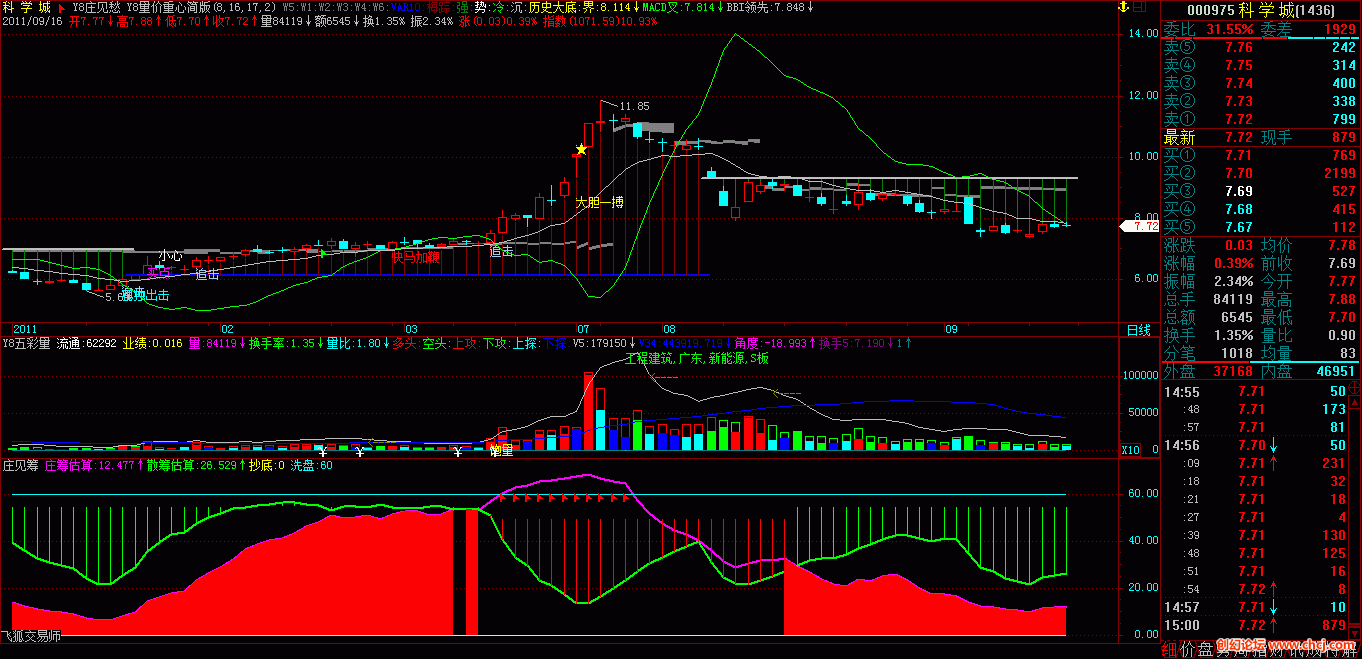Select the 买⑤ order row at 7.67

[1260, 227]
